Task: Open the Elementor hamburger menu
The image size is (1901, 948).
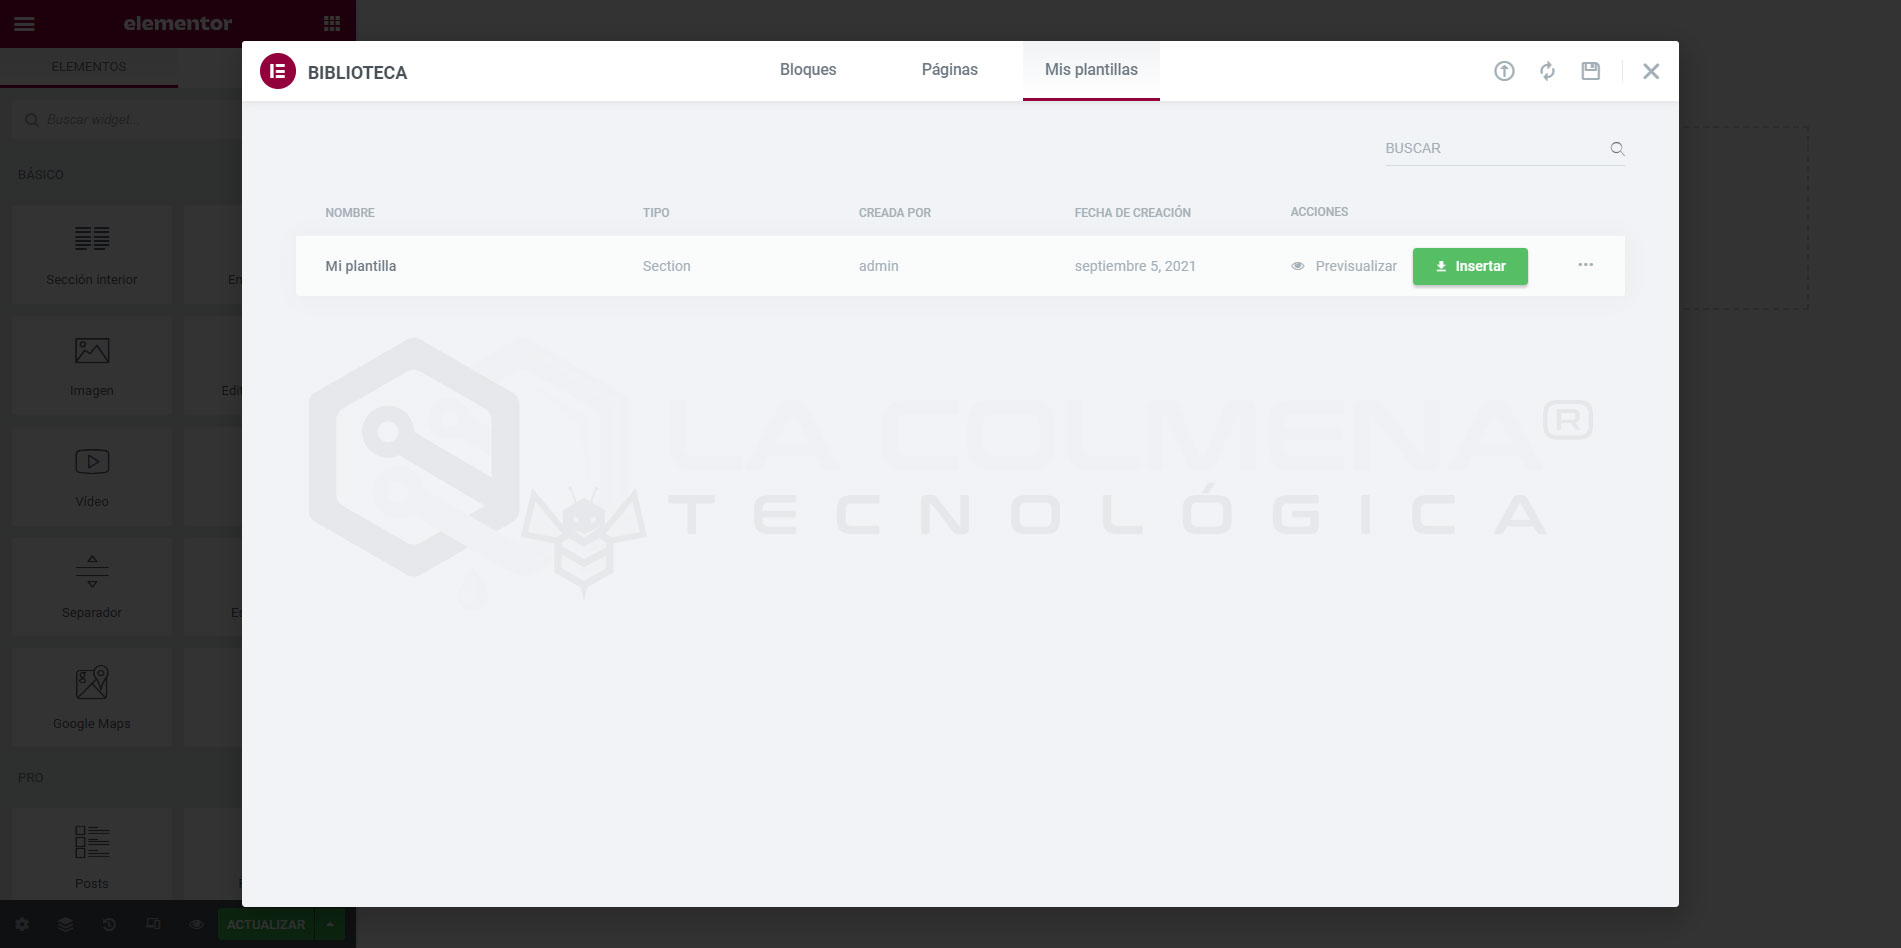Action: [x=25, y=24]
